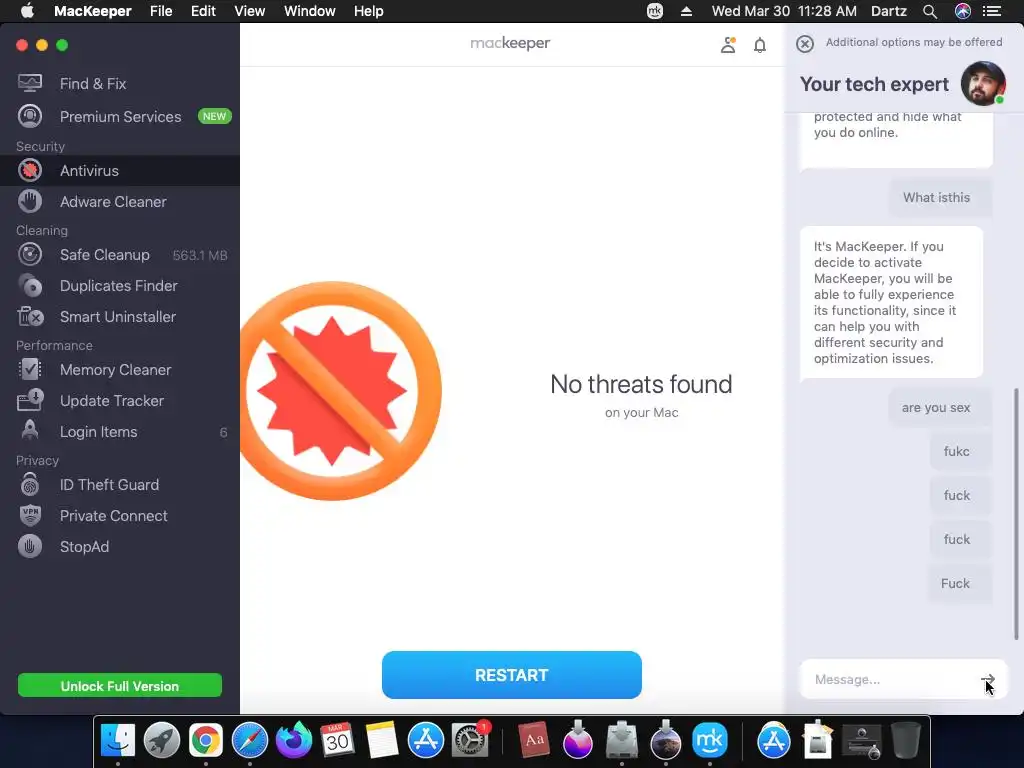Open System Preferences in the Dock
Viewport: 1024px width, 768px height.
[470, 741]
